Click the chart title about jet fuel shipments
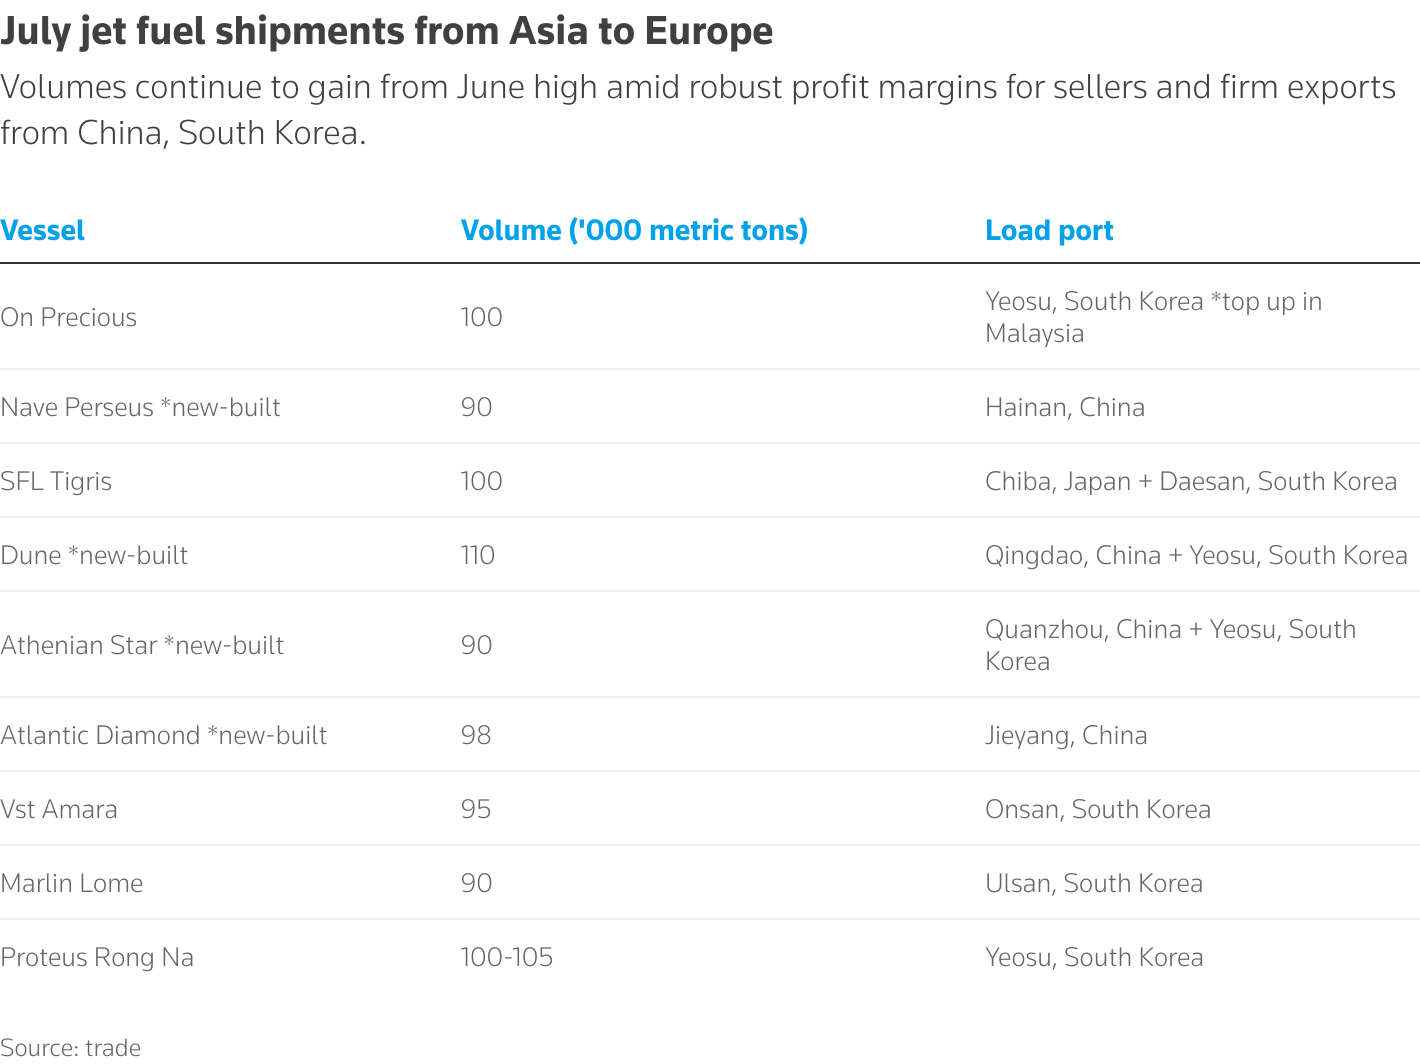1420x1064 pixels. [387, 32]
